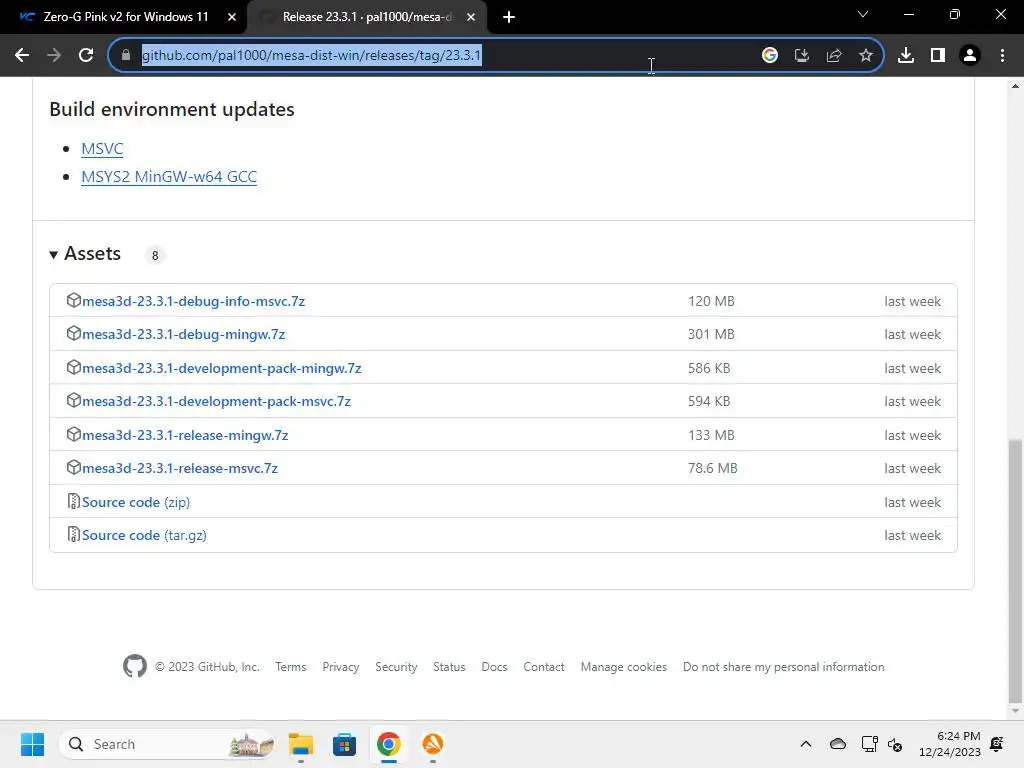Open the Security footer link
The image size is (1024, 768).
pyautogui.click(x=396, y=667)
